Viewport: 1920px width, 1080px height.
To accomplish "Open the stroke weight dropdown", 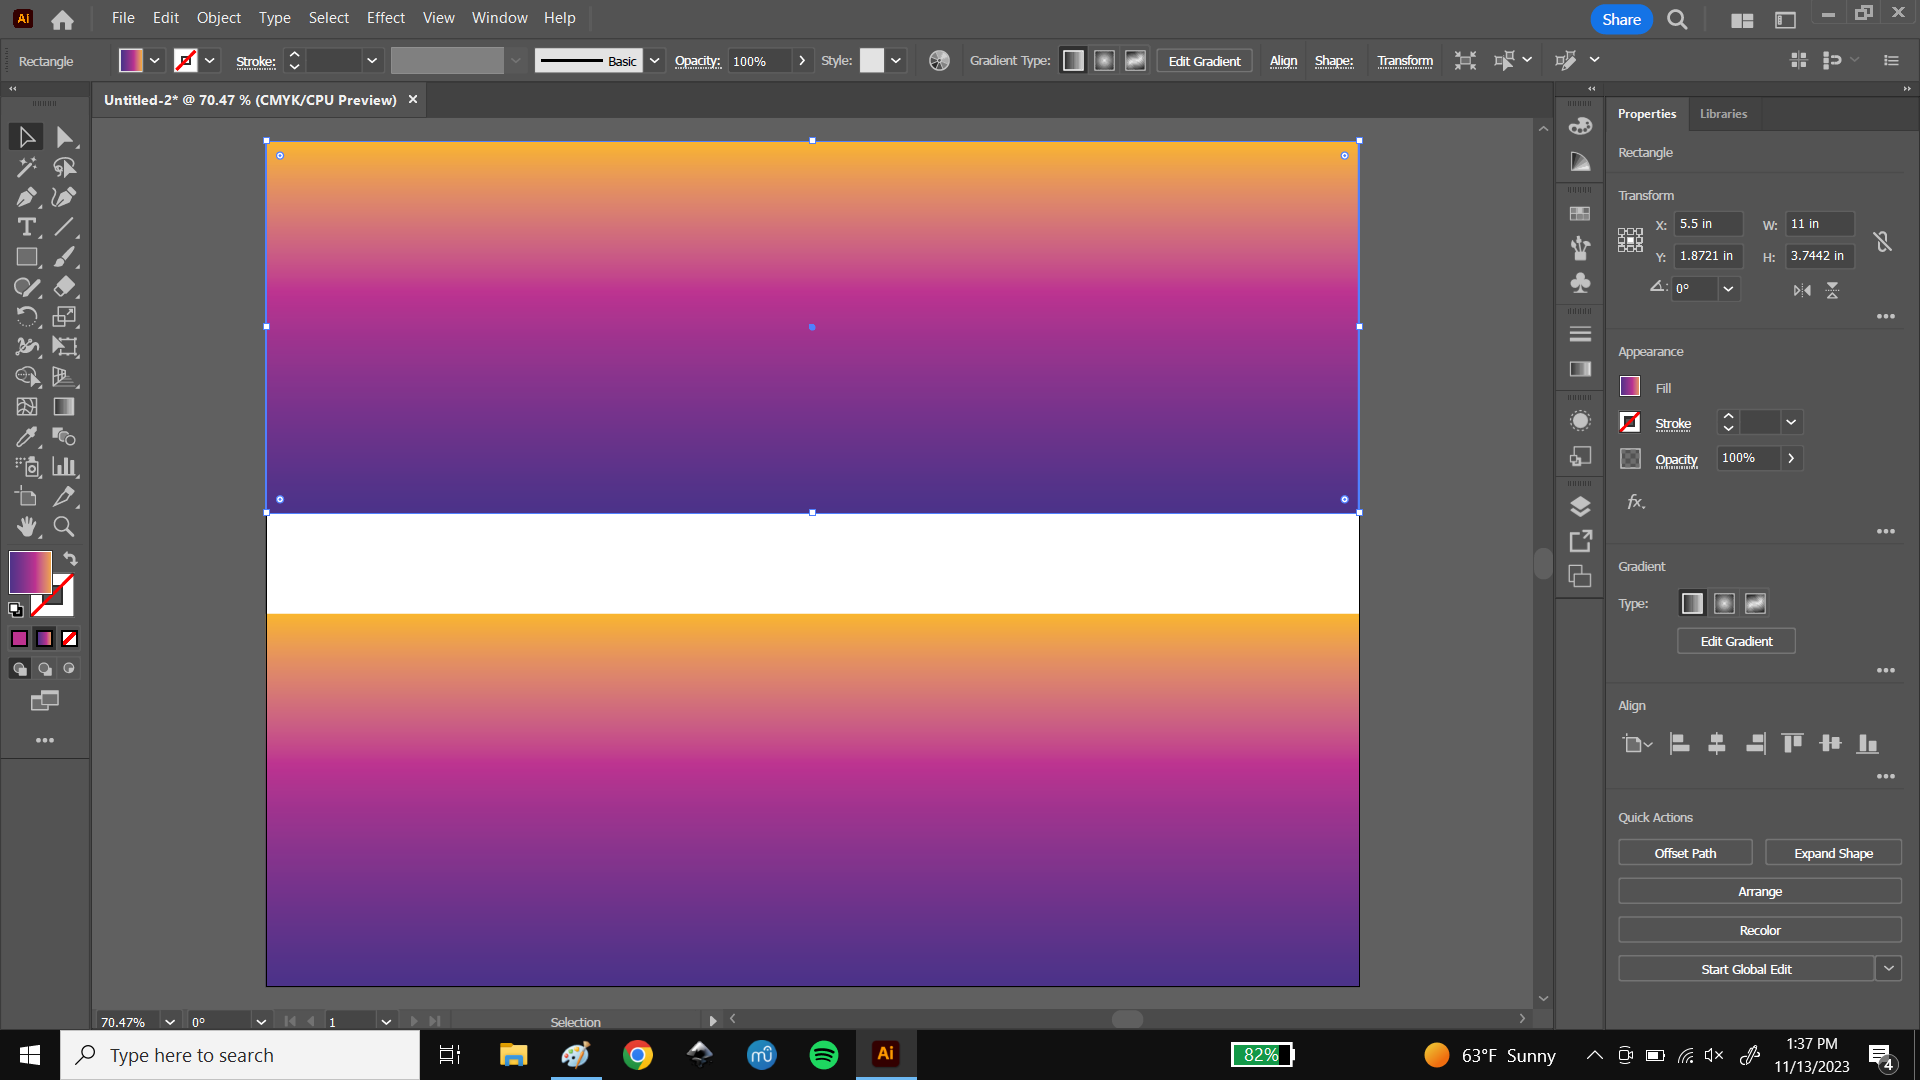I will [x=371, y=61].
